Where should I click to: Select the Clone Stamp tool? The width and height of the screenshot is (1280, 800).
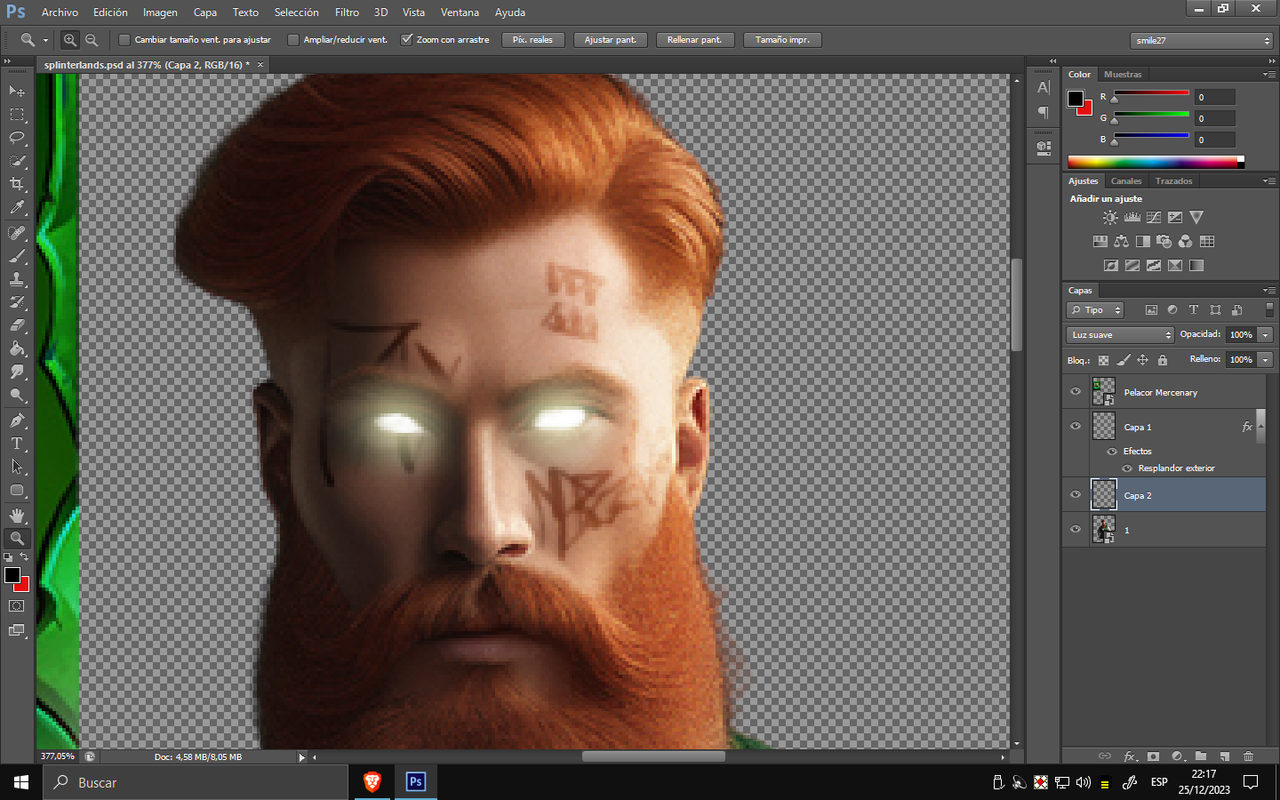[17, 279]
